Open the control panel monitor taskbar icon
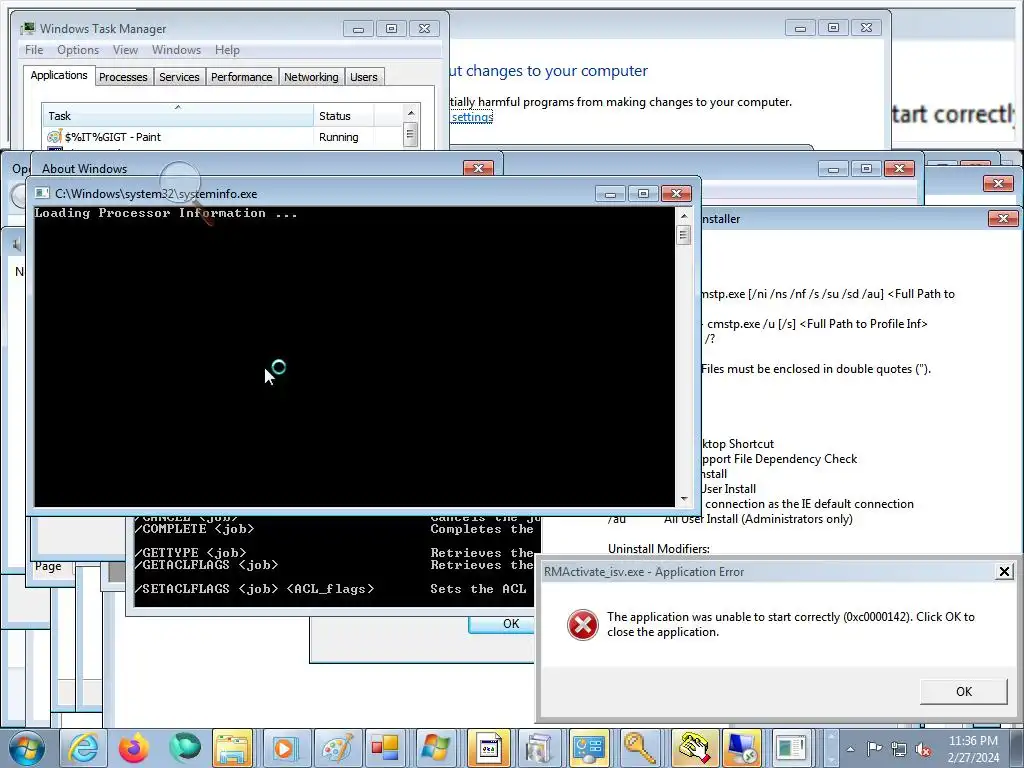Viewport: 1024px width, 768px height. coord(589,748)
